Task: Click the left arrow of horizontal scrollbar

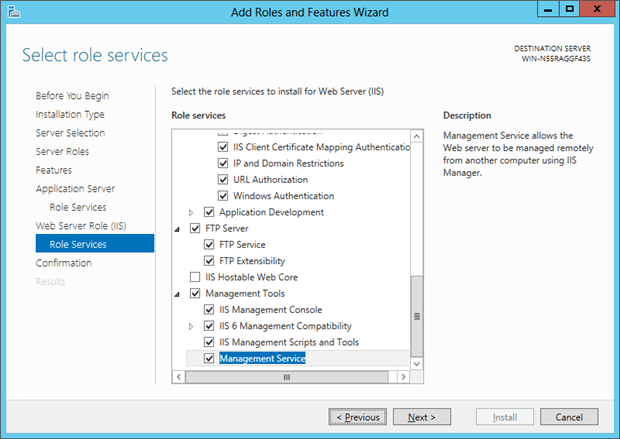Action: pyautogui.click(x=179, y=377)
